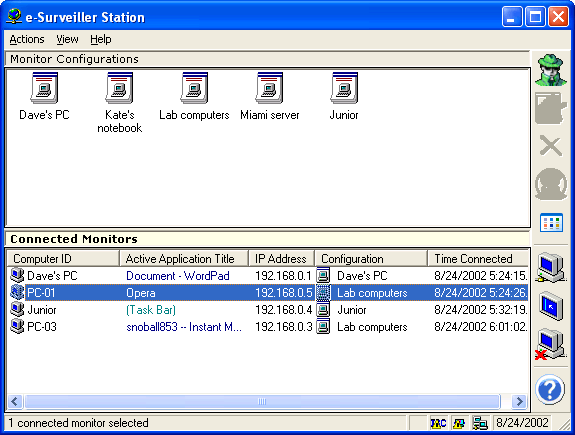This screenshot has width=575, height=435.
Task: Sort by IP Address column header
Action: click(x=281, y=259)
